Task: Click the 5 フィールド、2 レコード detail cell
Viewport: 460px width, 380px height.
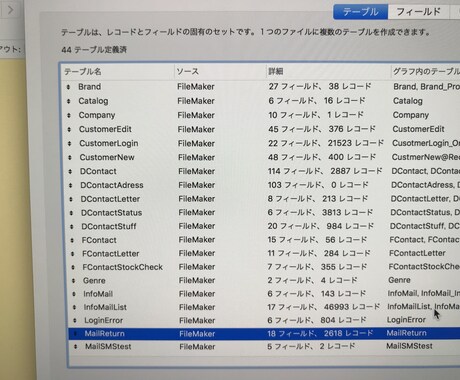Action: coord(311,346)
